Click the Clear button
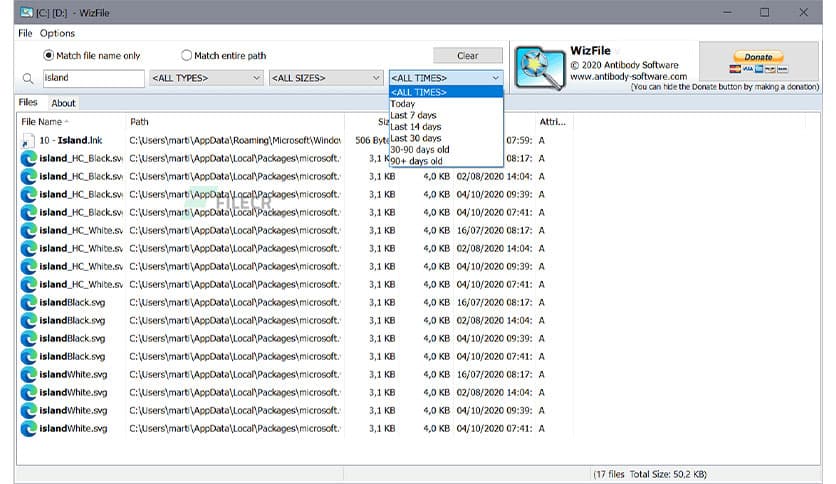 click(x=468, y=55)
